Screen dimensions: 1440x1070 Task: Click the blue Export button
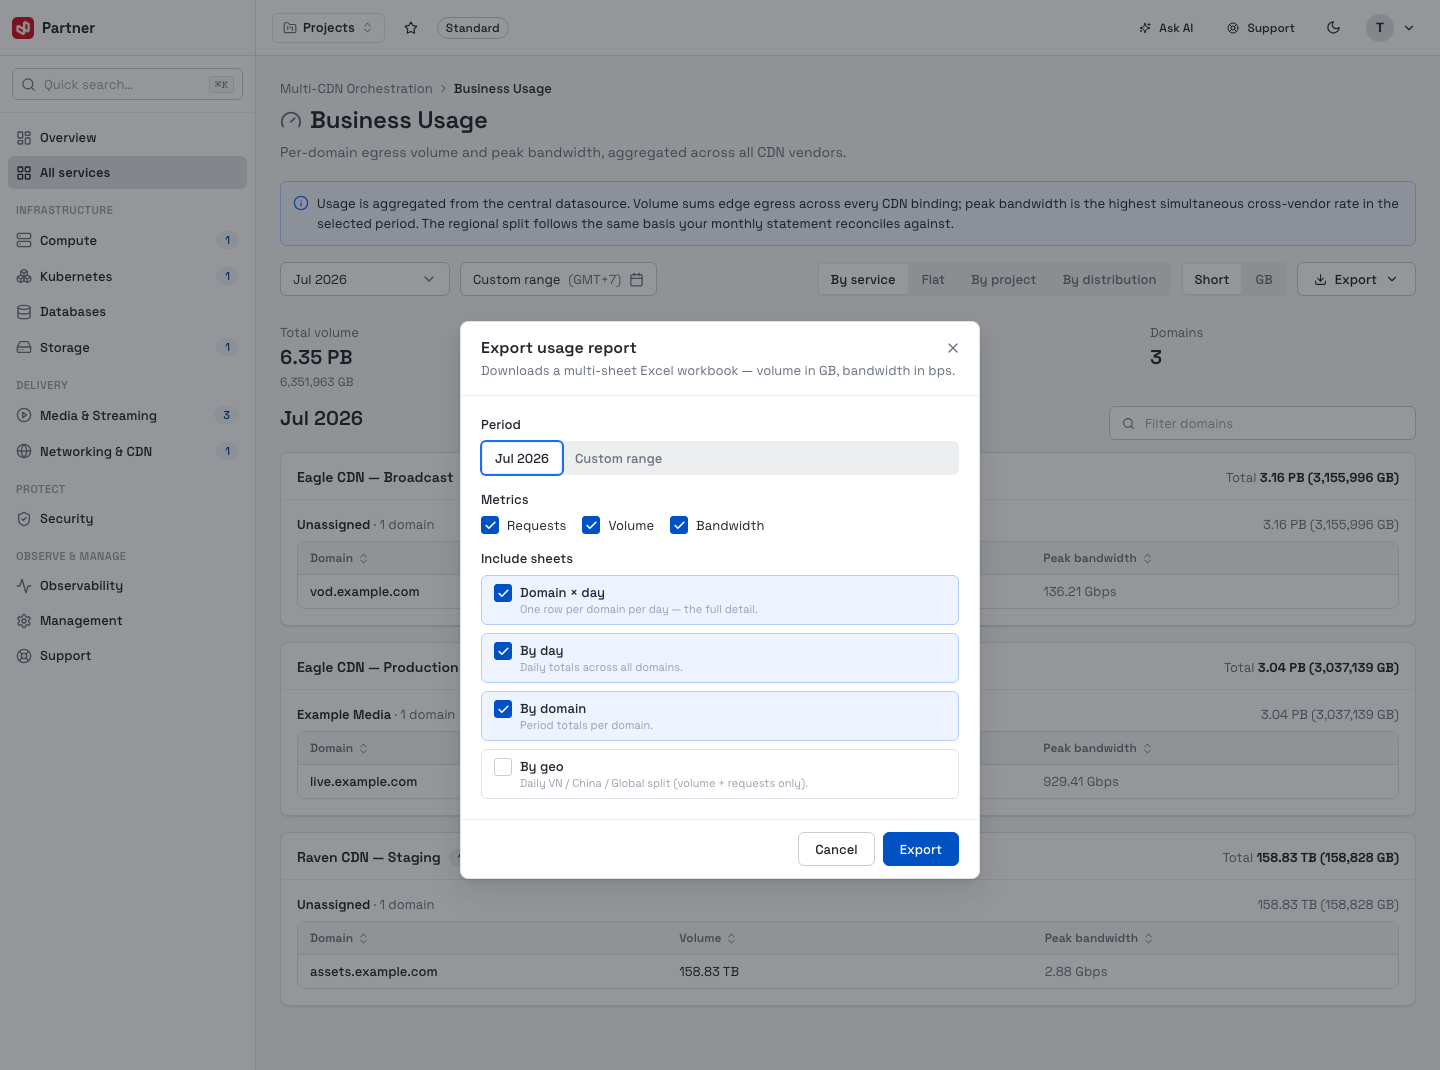click(921, 849)
